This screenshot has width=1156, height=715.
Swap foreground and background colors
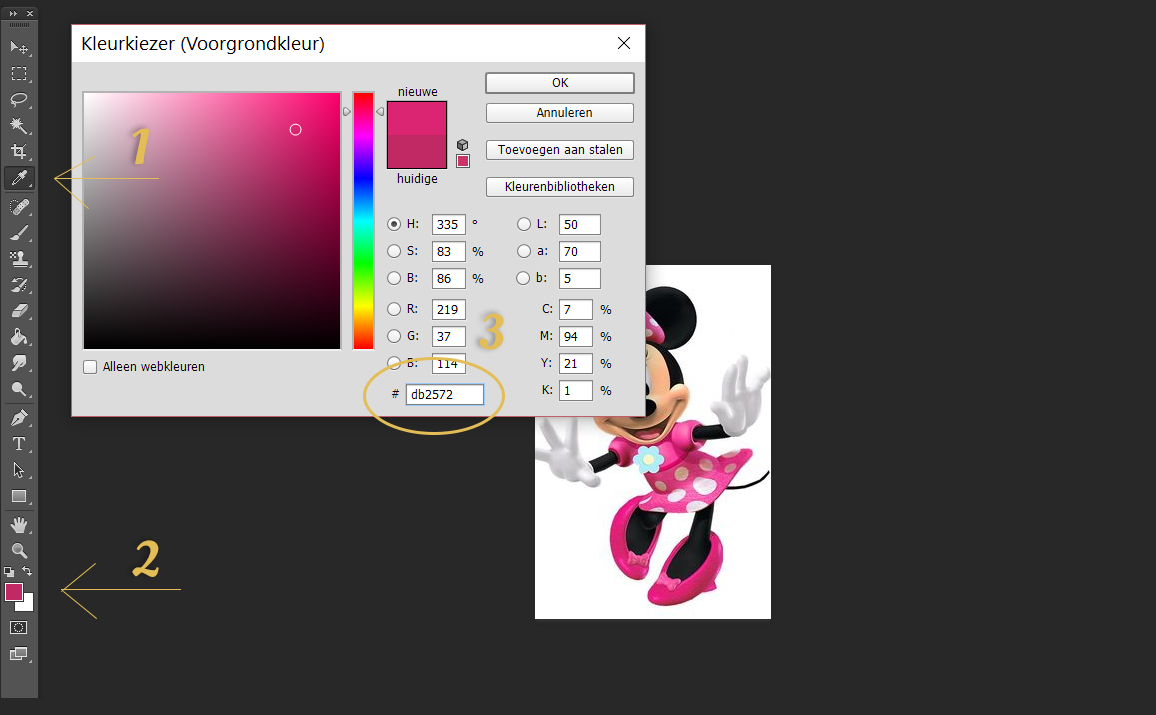pyautogui.click(x=27, y=571)
